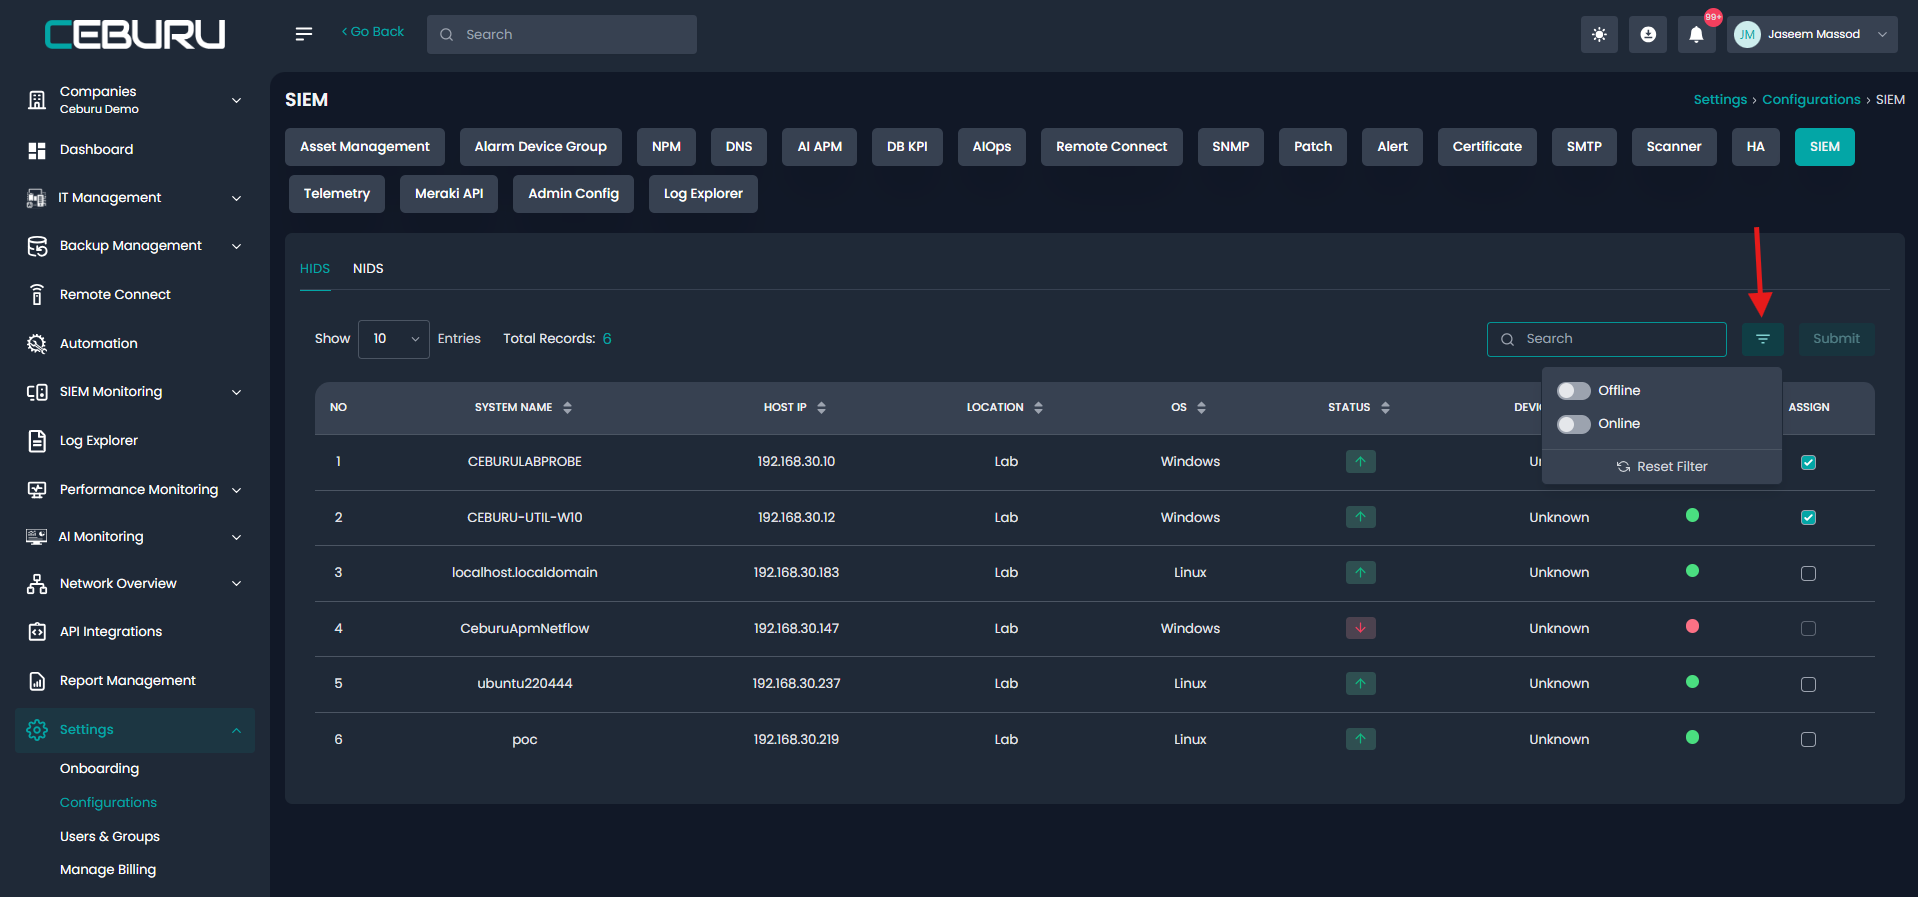Toggle the hamburger menu icon
Screen dimensions: 1918x897
coord(304,34)
